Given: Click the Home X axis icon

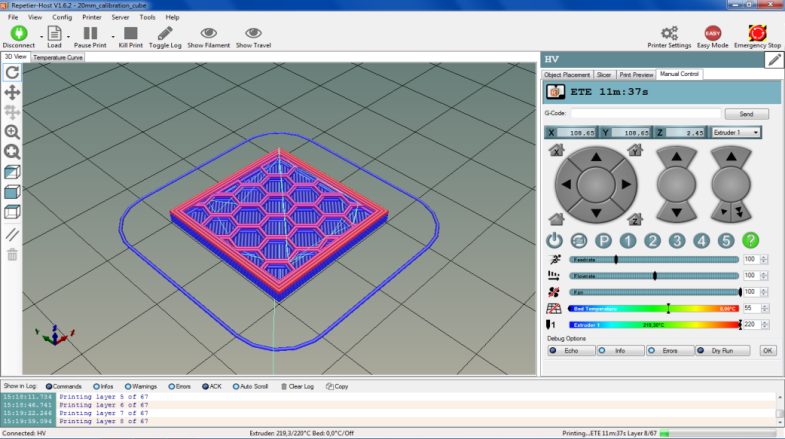Looking at the screenshot, I should [556, 151].
